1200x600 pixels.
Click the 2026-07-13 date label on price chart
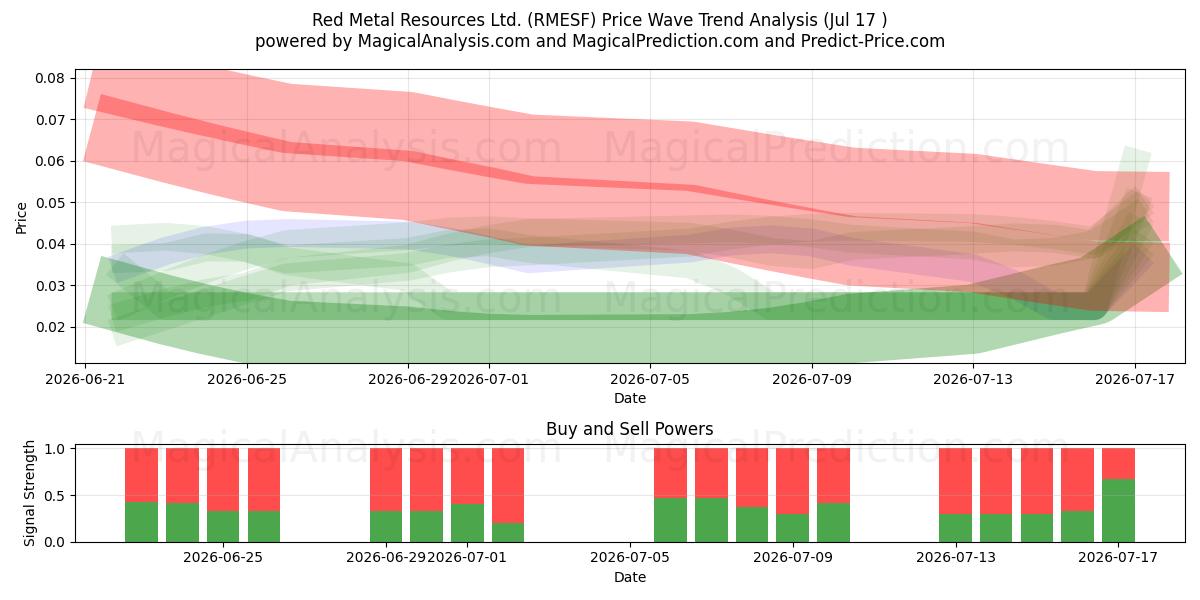click(x=972, y=380)
